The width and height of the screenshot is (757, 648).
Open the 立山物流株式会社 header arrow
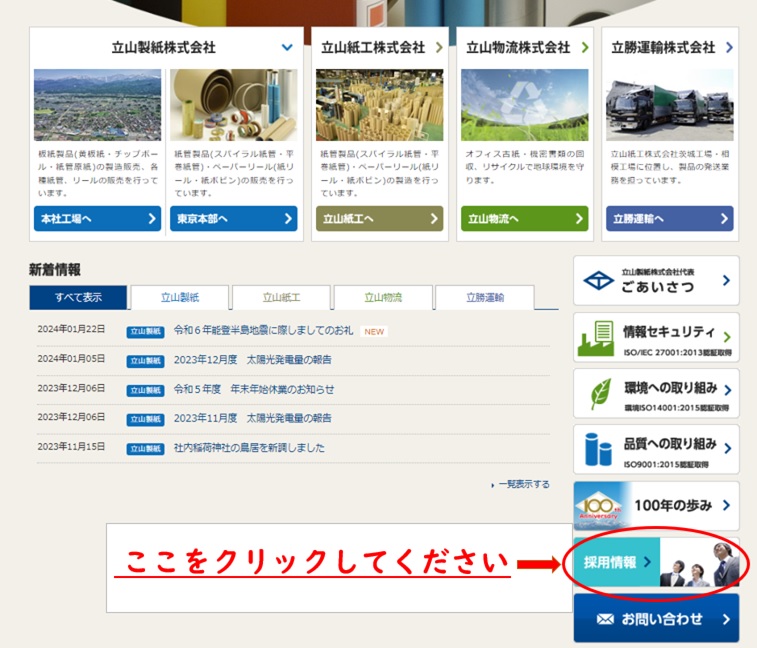[x=585, y=47]
